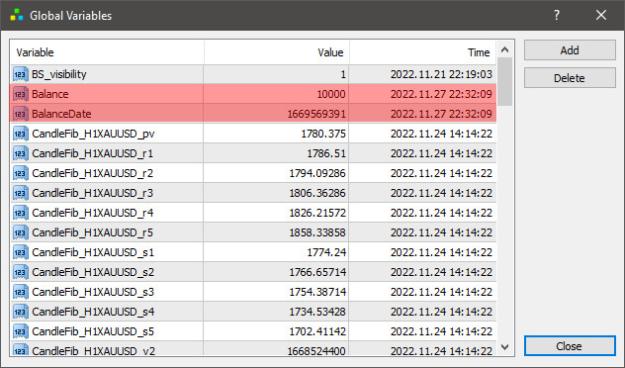Select the CandleFib_H1XAUUSD_s5 name

pos(93,331)
